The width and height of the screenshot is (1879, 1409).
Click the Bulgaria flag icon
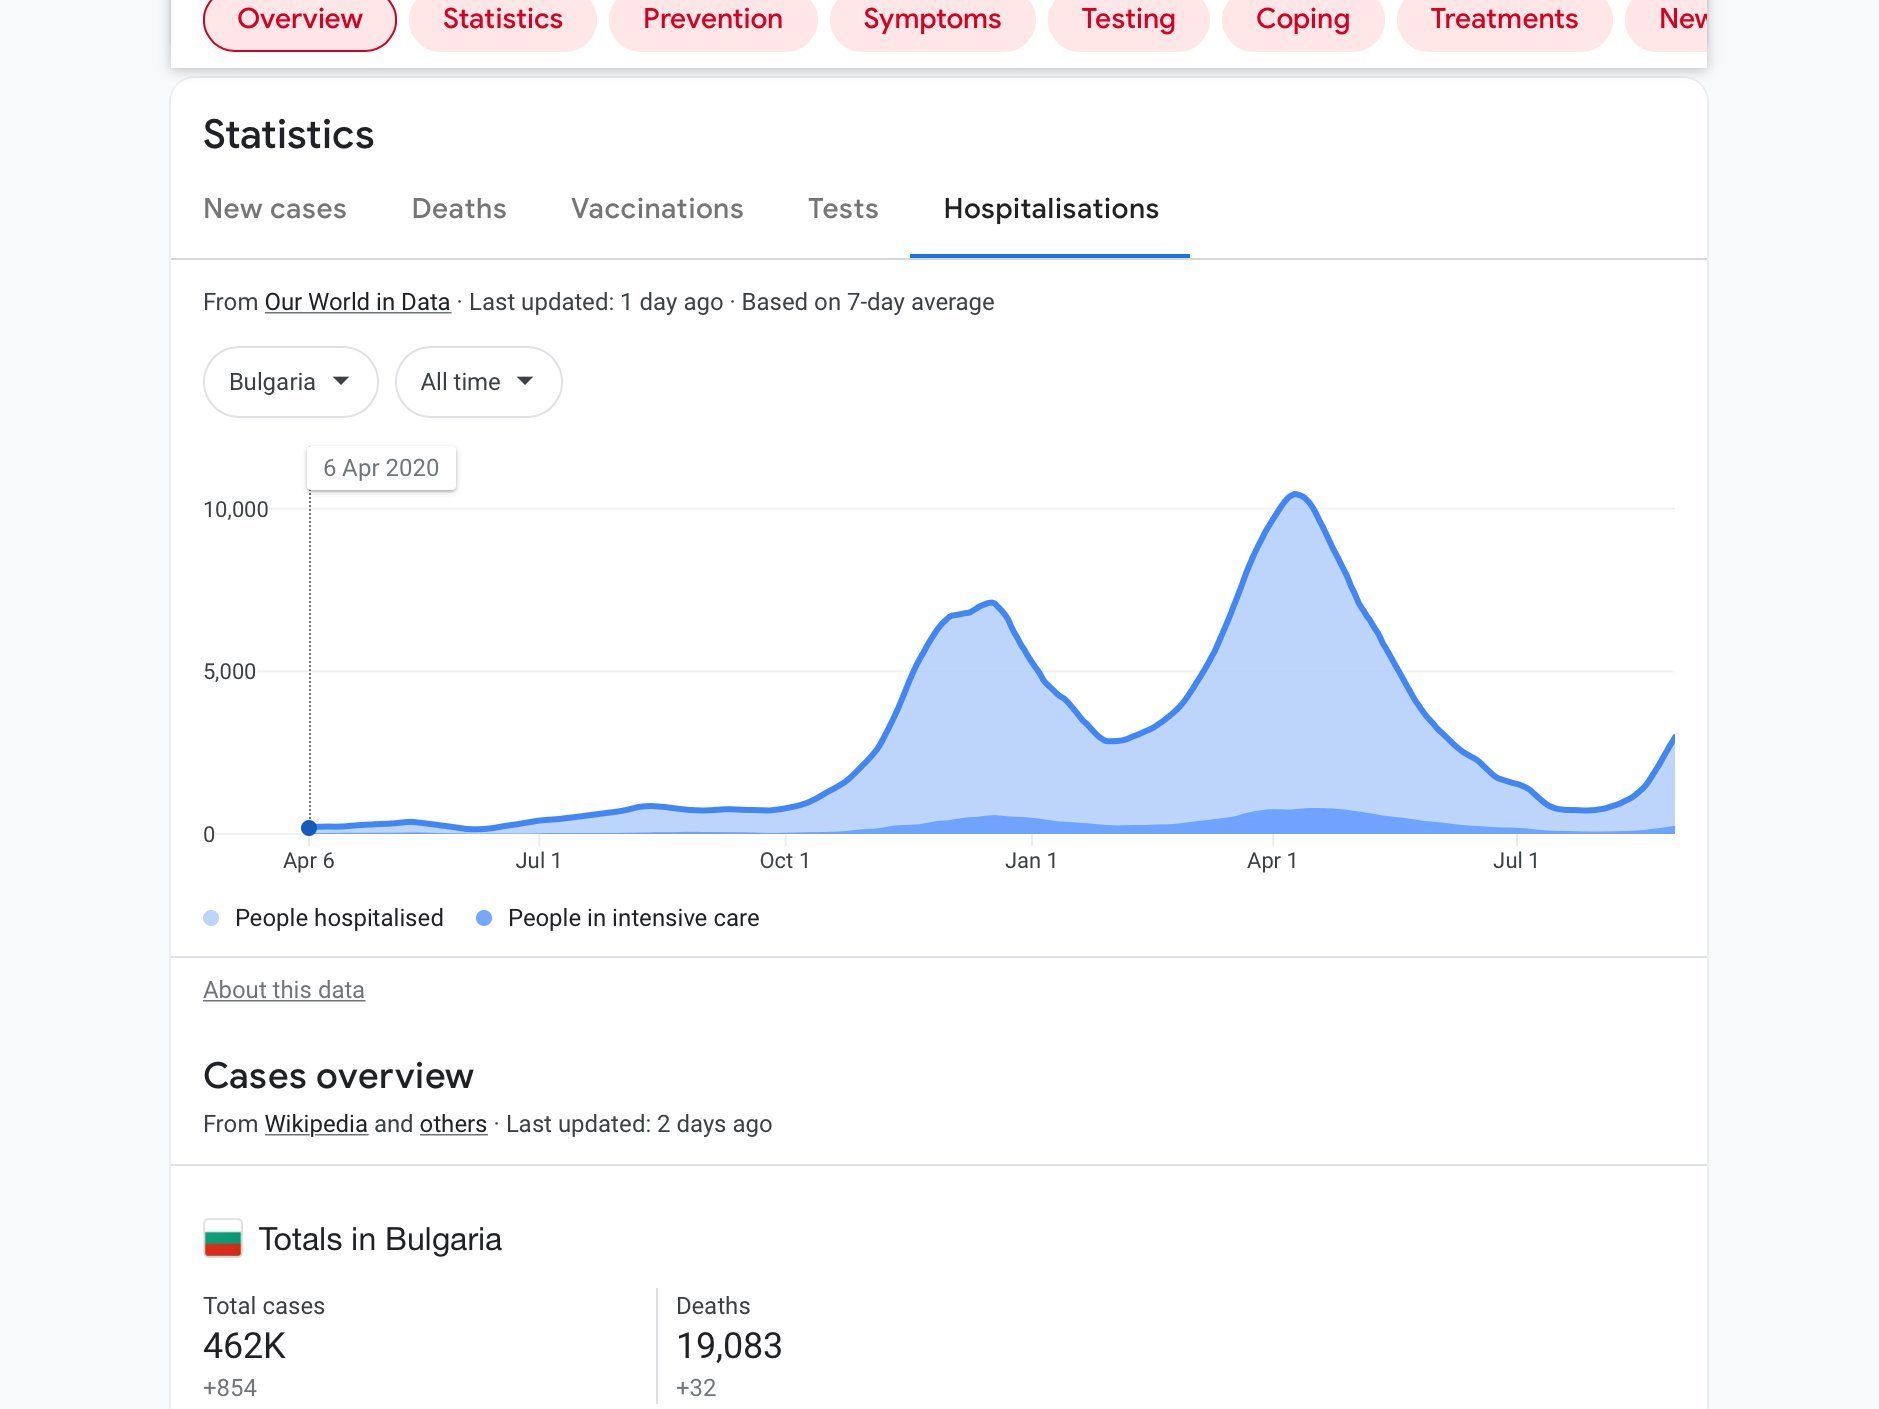[x=222, y=1238]
